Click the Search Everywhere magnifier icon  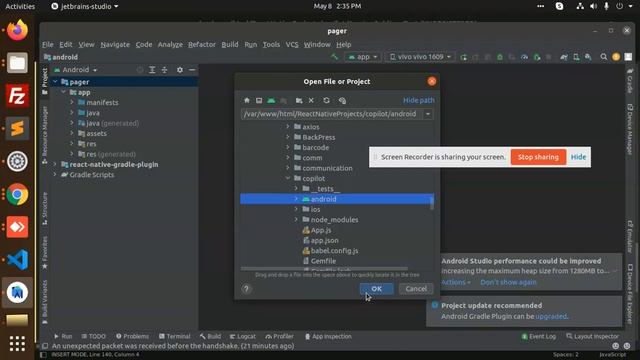pos(603,57)
